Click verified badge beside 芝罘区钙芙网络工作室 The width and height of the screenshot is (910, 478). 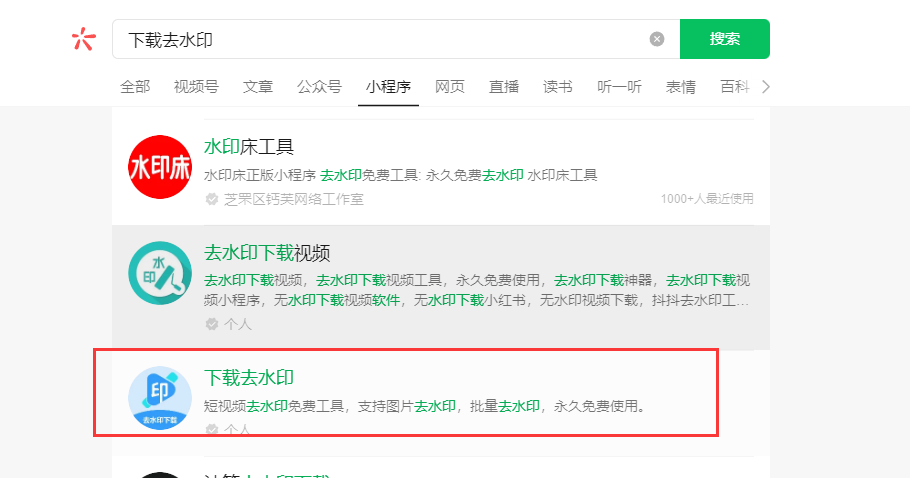(212, 200)
